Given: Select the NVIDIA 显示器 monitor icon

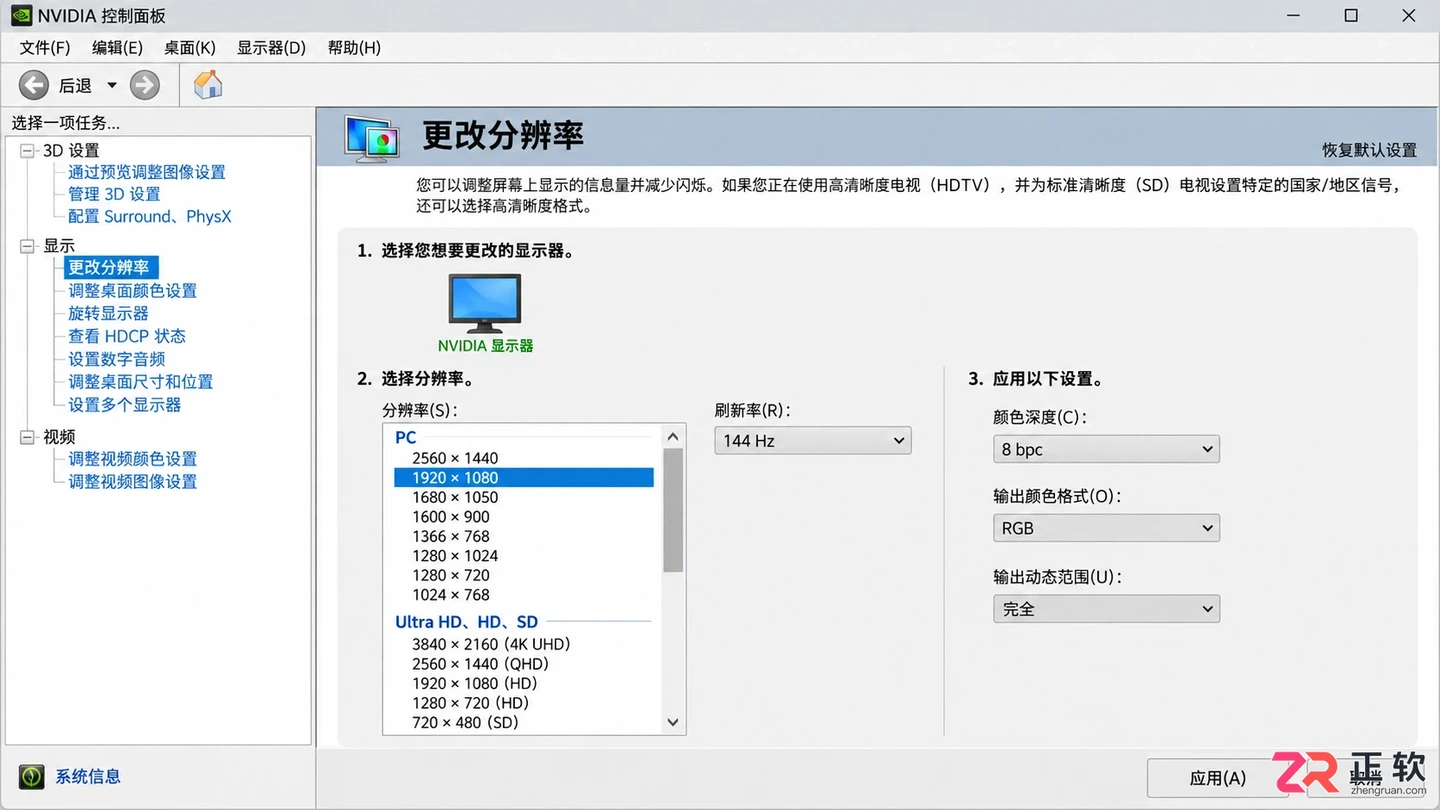Looking at the screenshot, I should coord(485,303).
